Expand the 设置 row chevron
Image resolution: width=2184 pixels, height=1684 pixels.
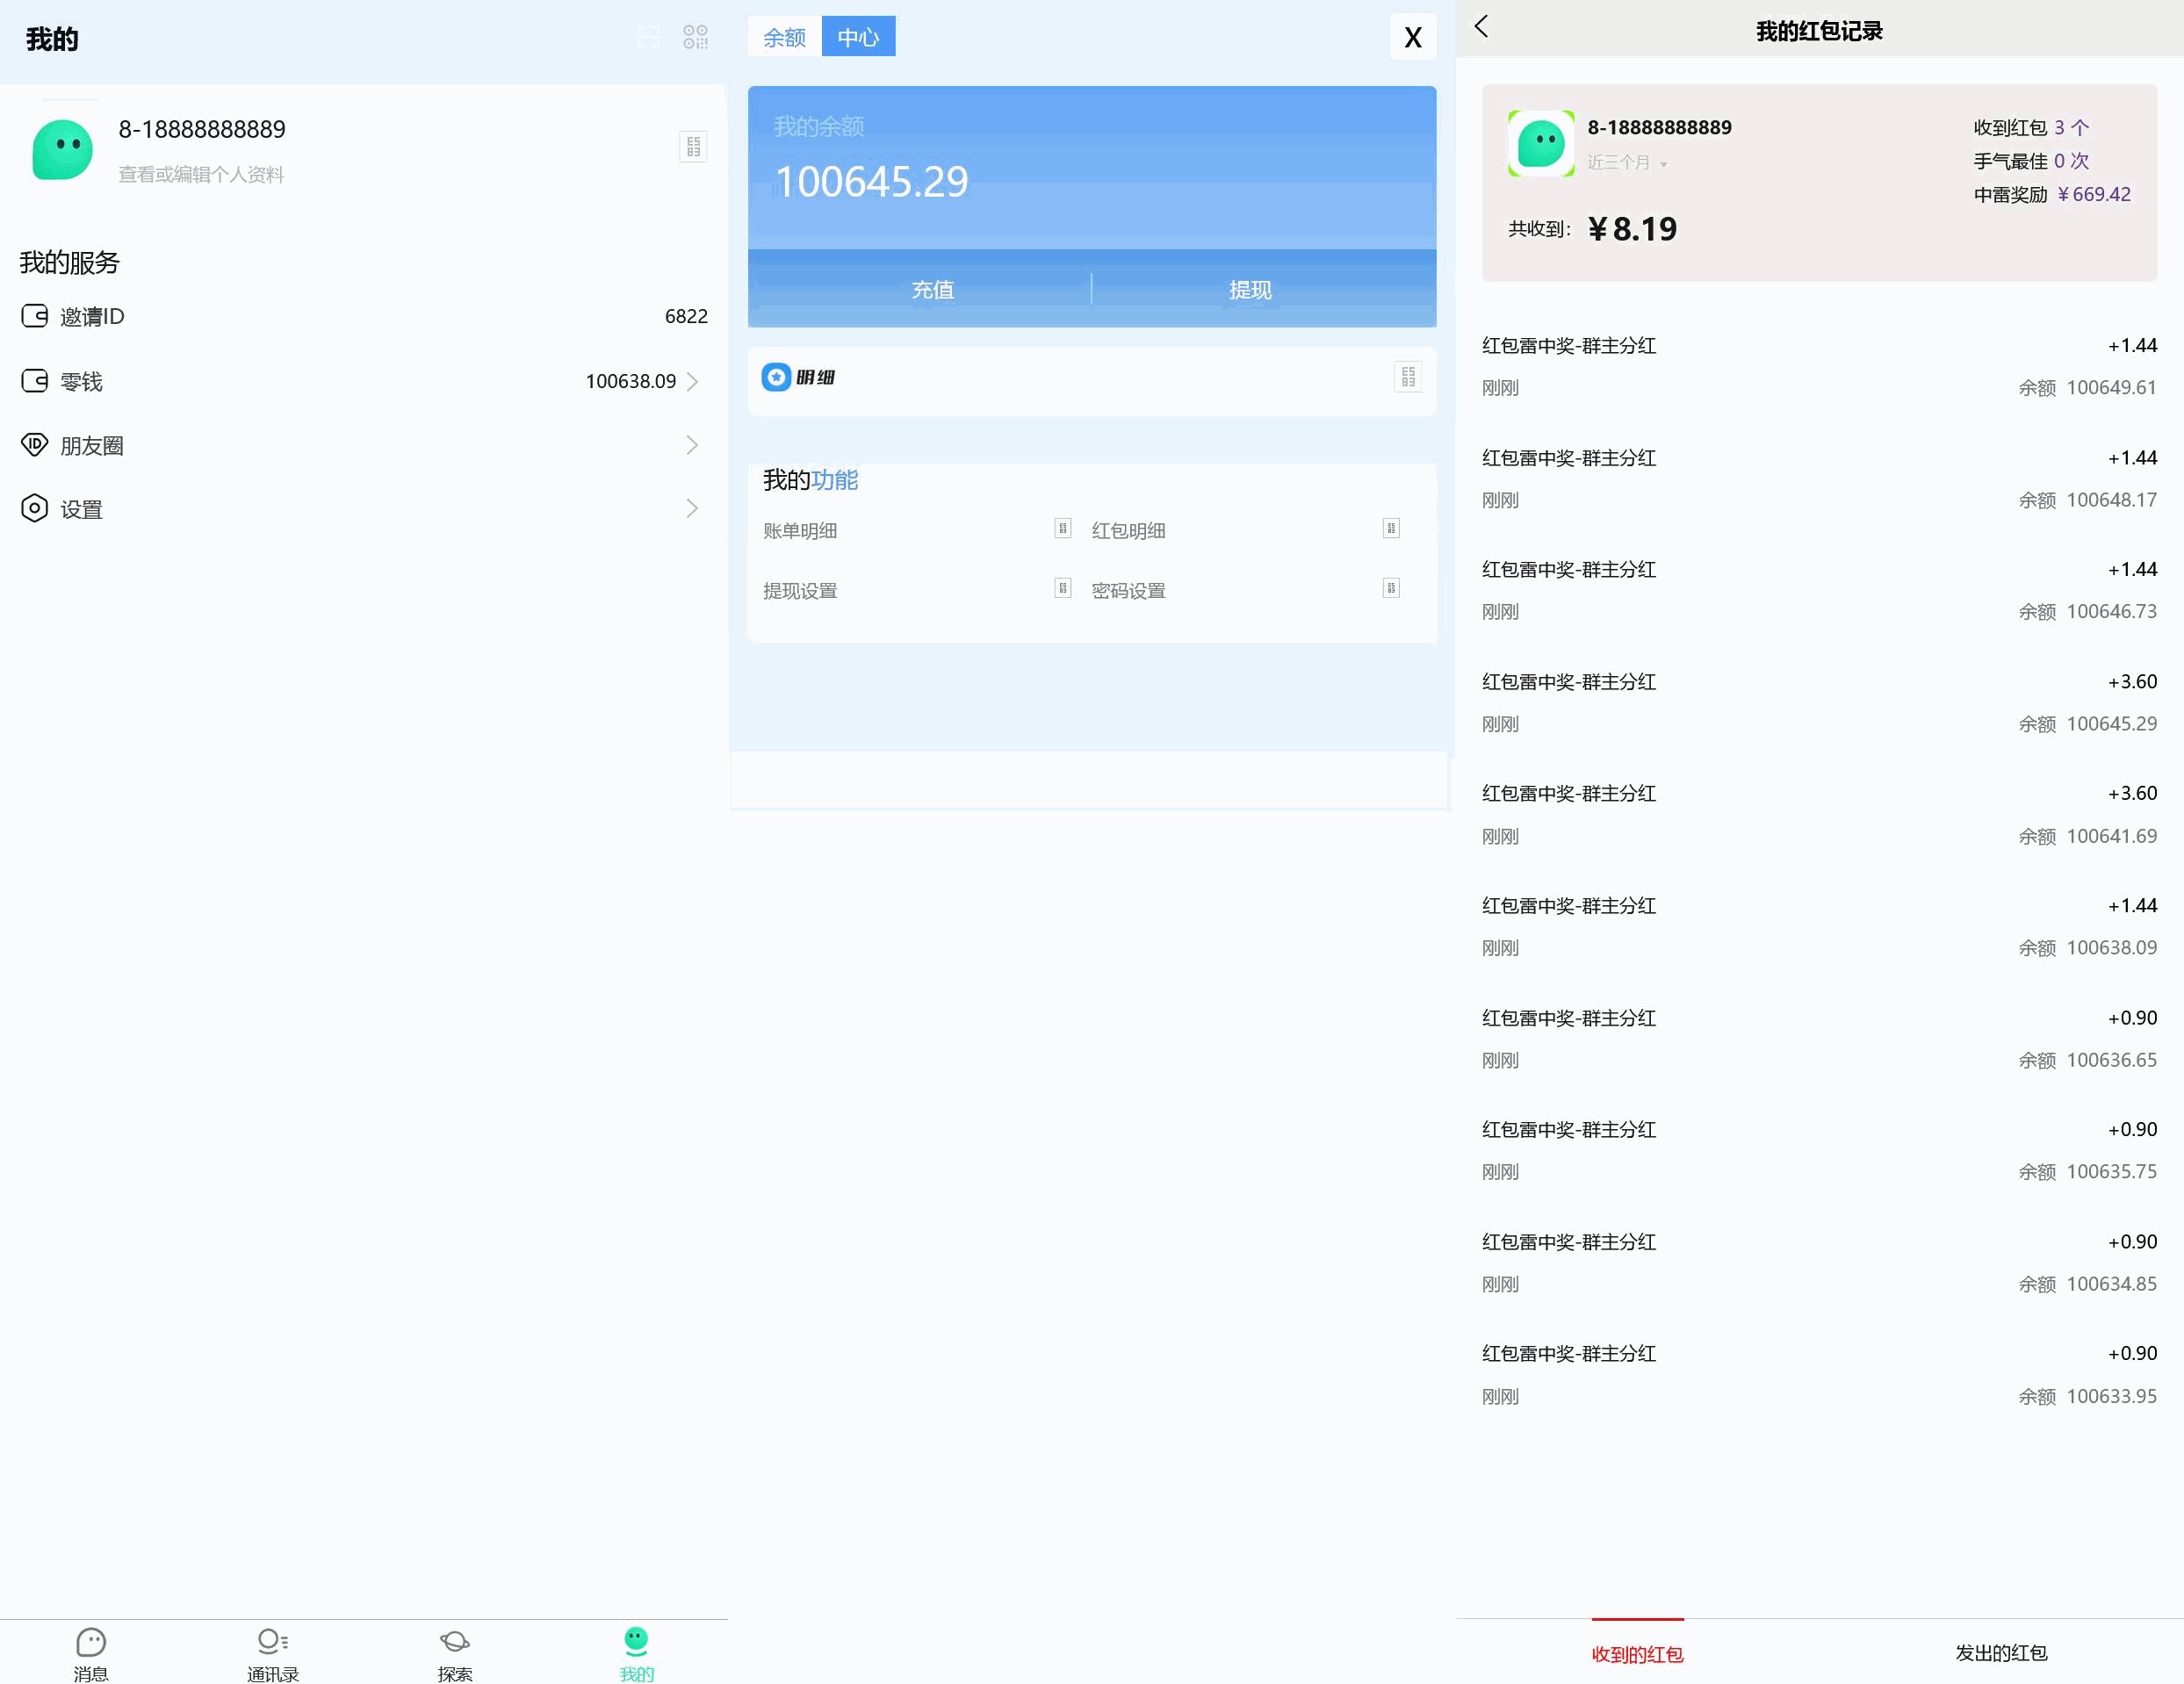click(692, 508)
